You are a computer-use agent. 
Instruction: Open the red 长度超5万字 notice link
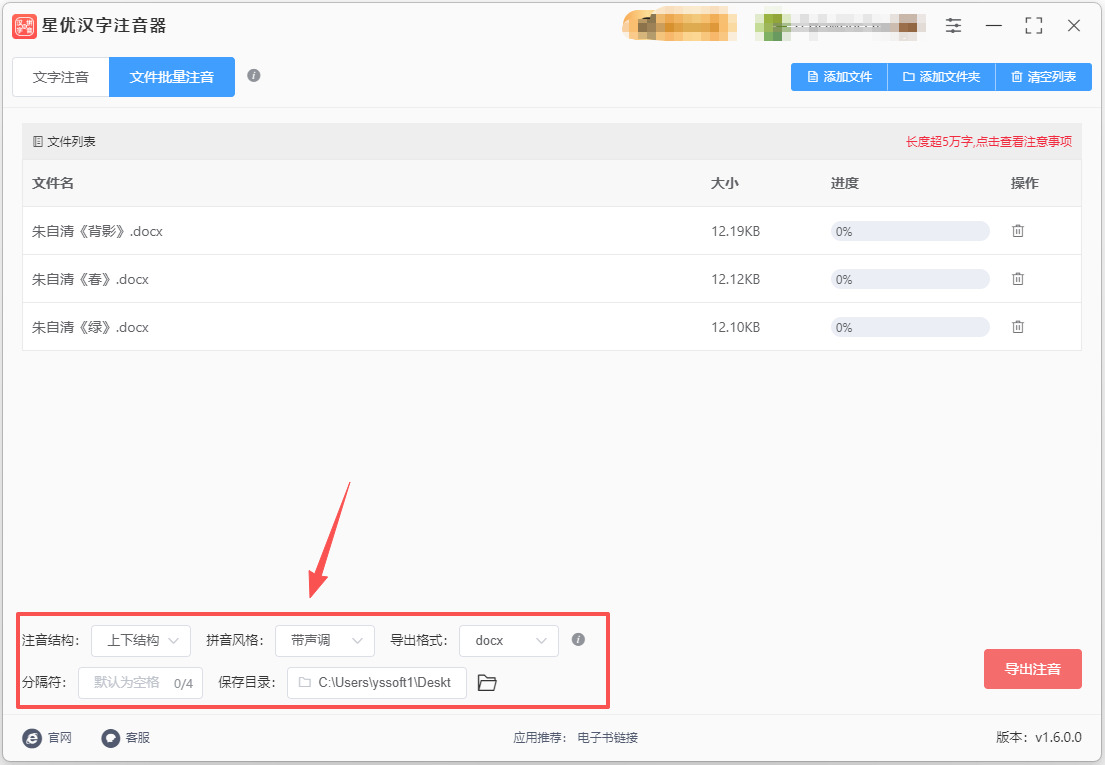tap(989, 142)
